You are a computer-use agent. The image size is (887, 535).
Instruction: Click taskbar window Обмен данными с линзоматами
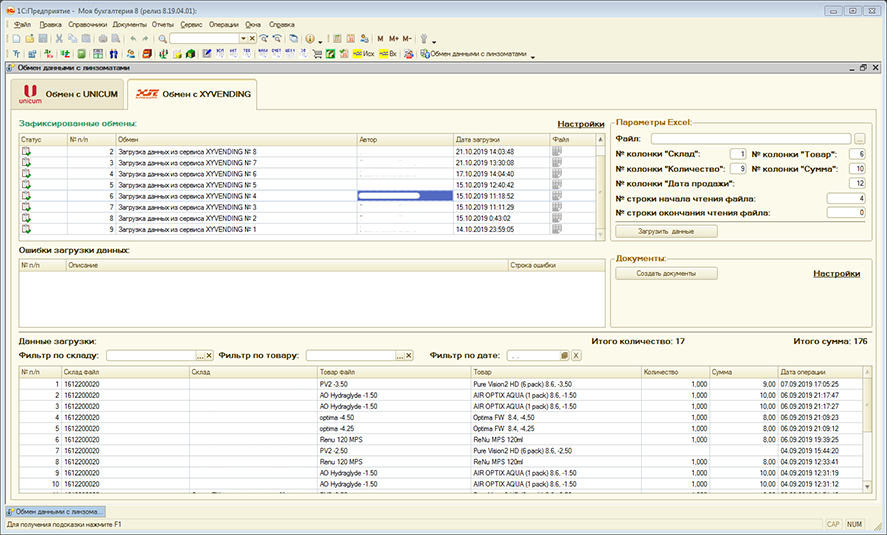coord(56,511)
